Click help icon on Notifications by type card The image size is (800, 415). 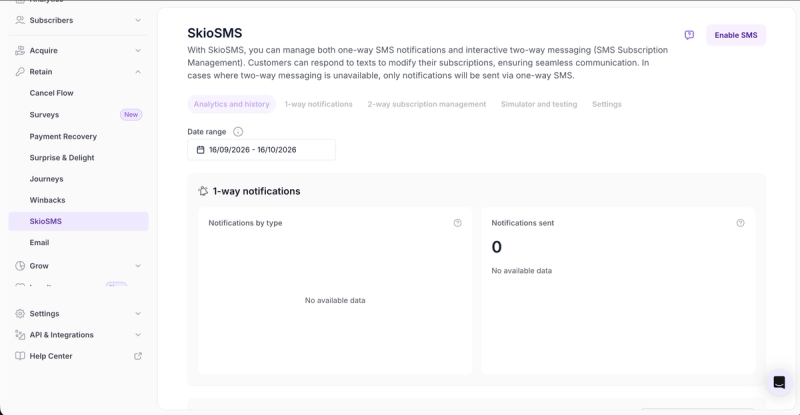(458, 223)
